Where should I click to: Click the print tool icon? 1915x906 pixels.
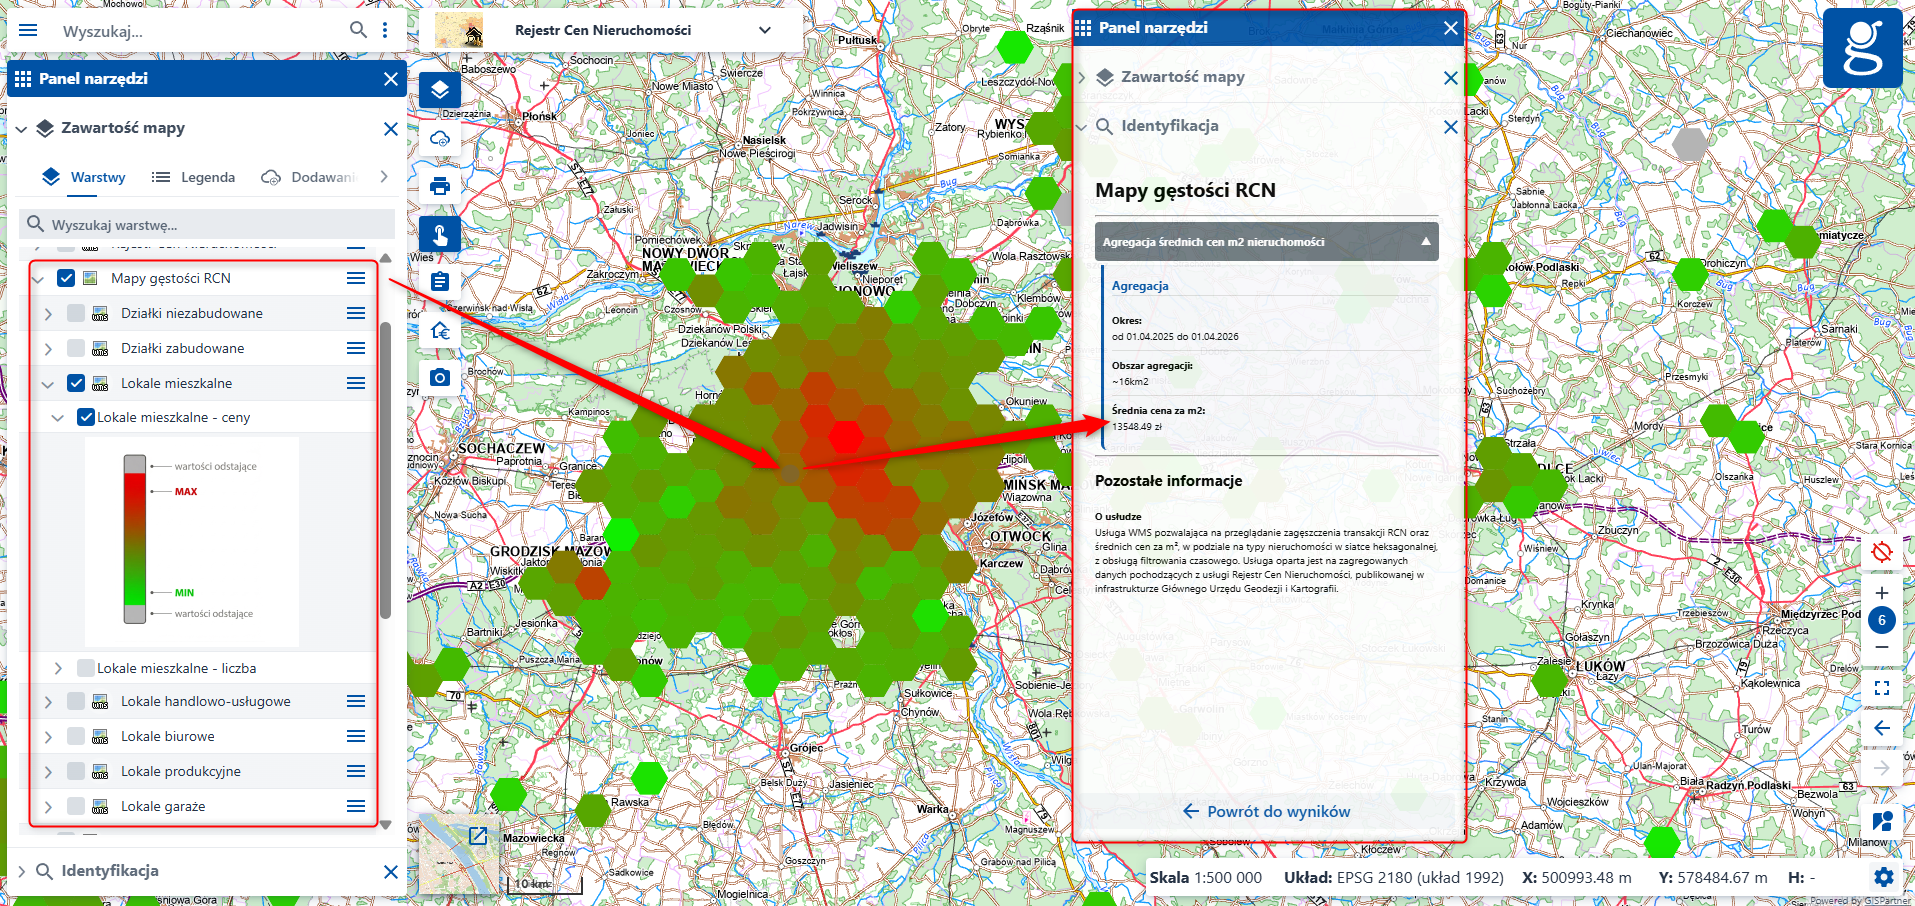[440, 186]
